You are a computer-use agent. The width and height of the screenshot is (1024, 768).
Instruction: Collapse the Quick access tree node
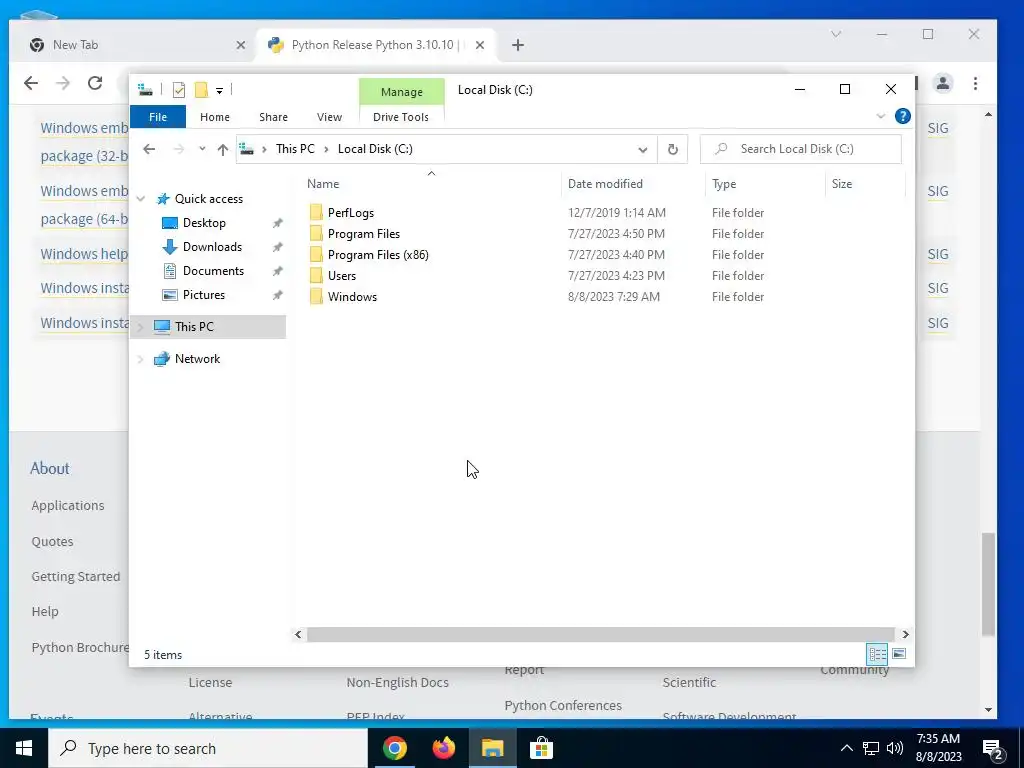click(140, 199)
